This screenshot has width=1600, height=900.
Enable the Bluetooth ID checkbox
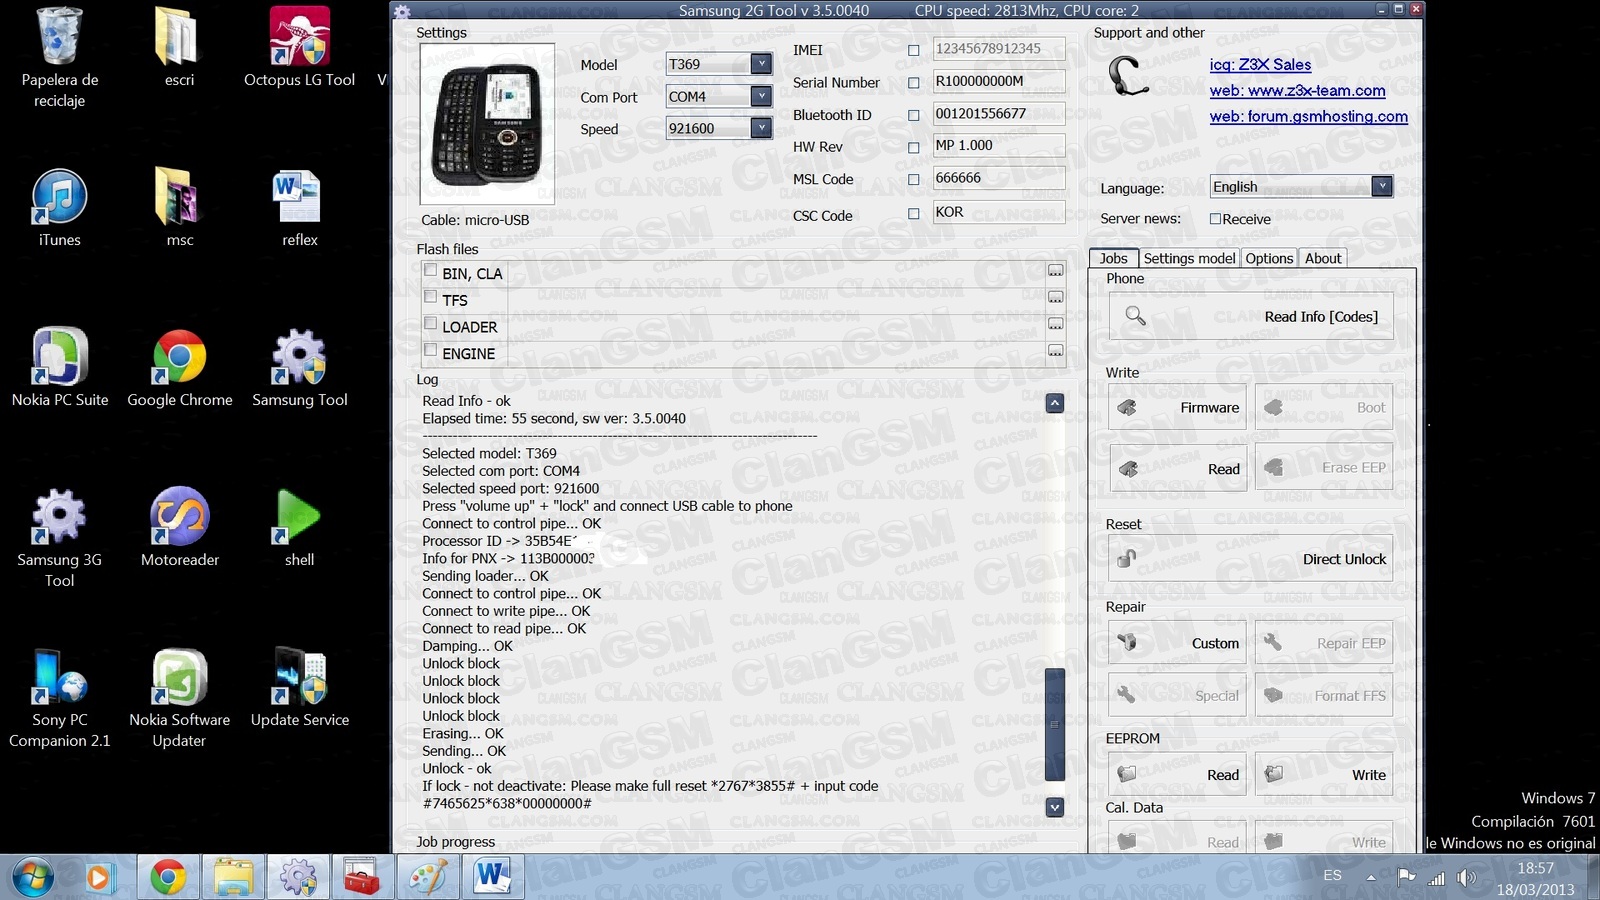coord(913,115)
